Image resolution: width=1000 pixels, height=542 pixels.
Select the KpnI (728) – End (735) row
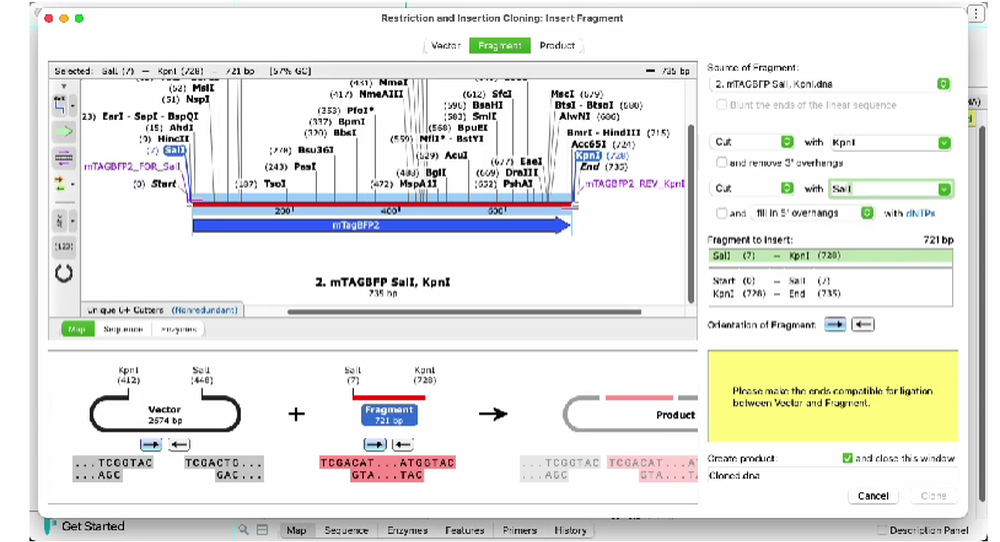[830, 294]
